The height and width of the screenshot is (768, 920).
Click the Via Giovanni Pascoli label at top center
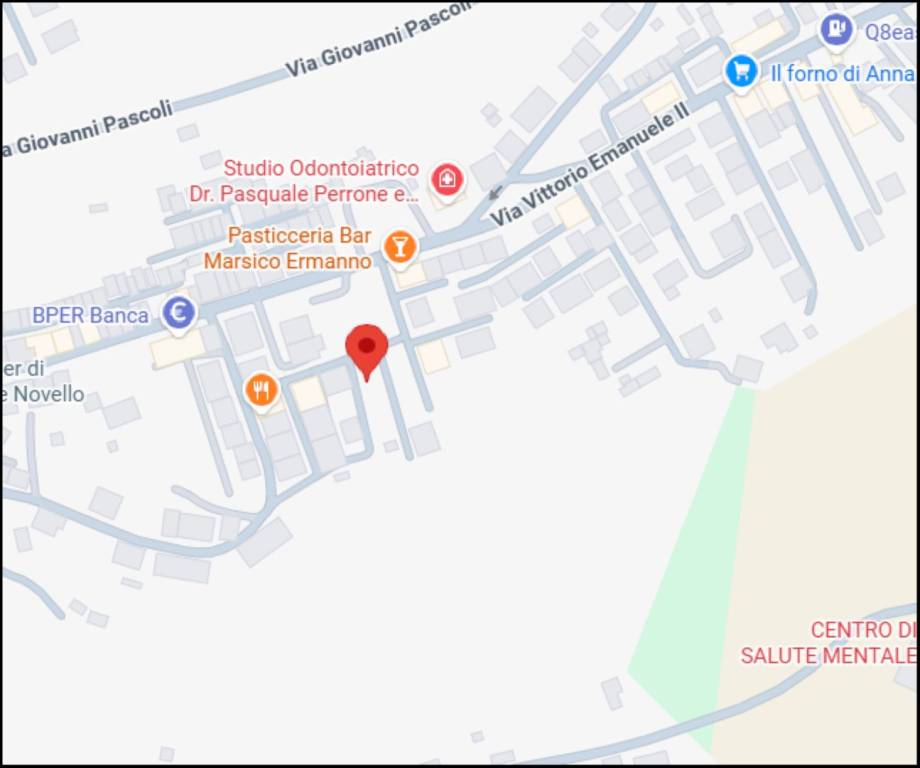point(378,41)
